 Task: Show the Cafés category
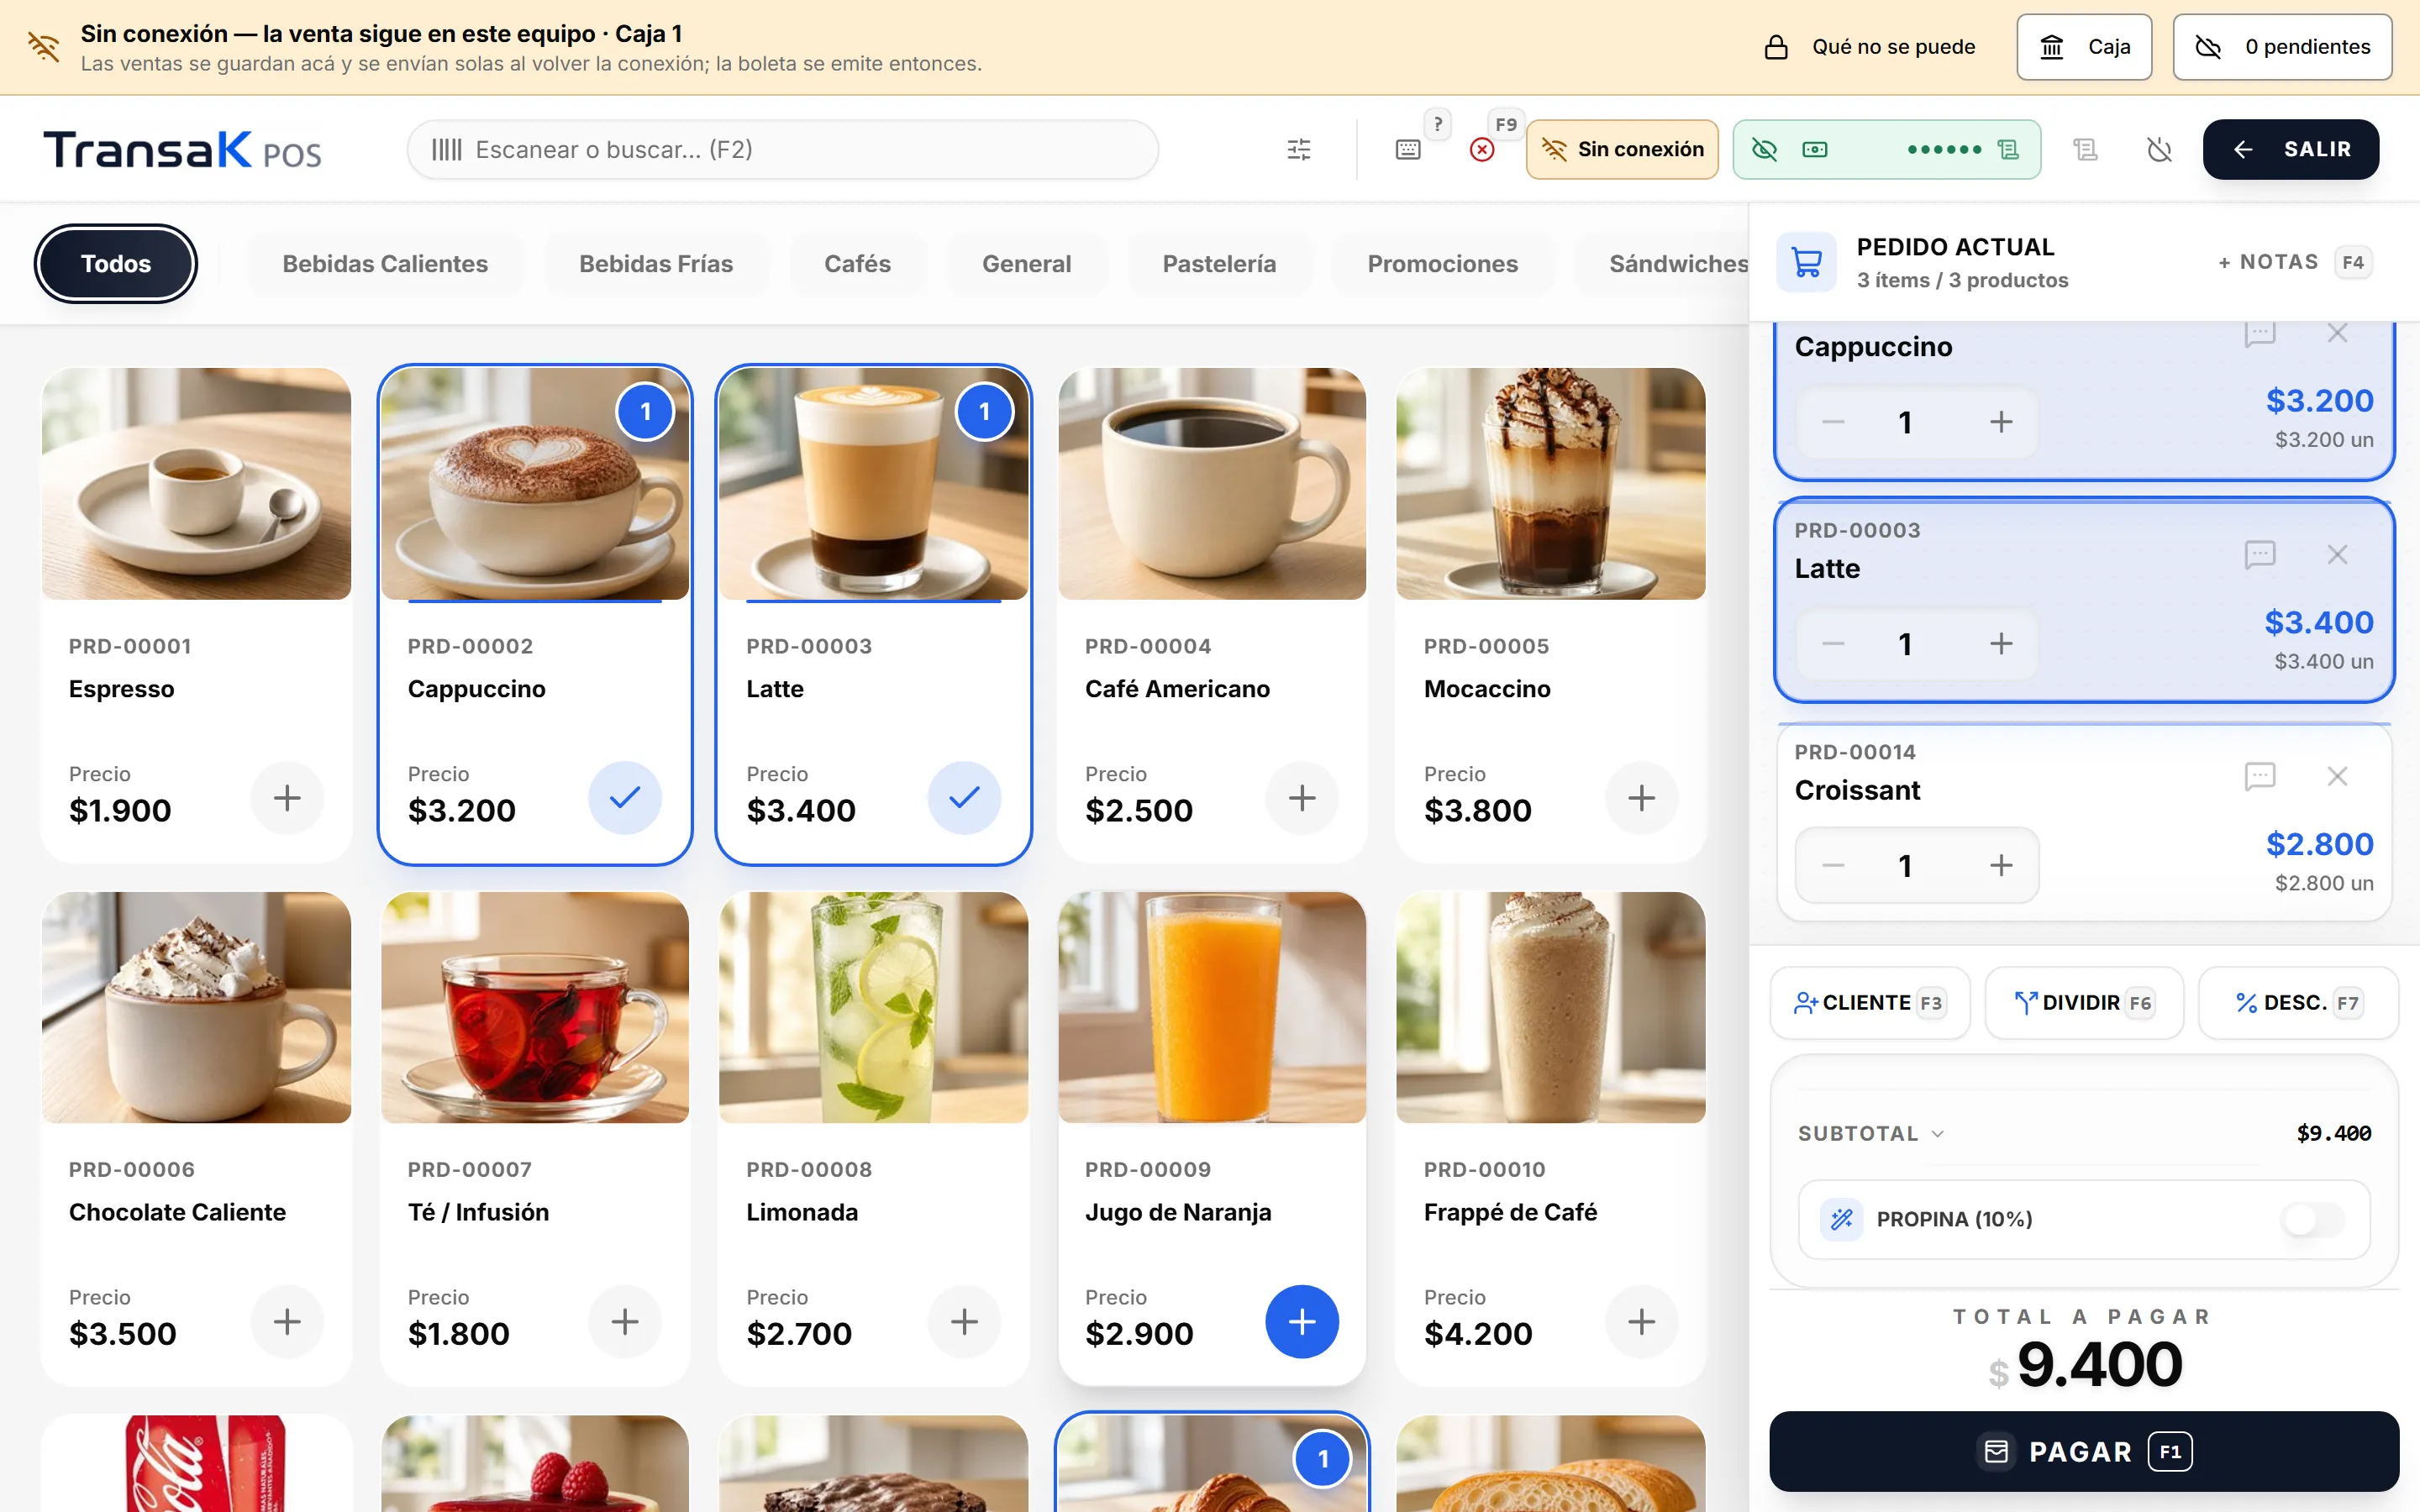point(857,264)
